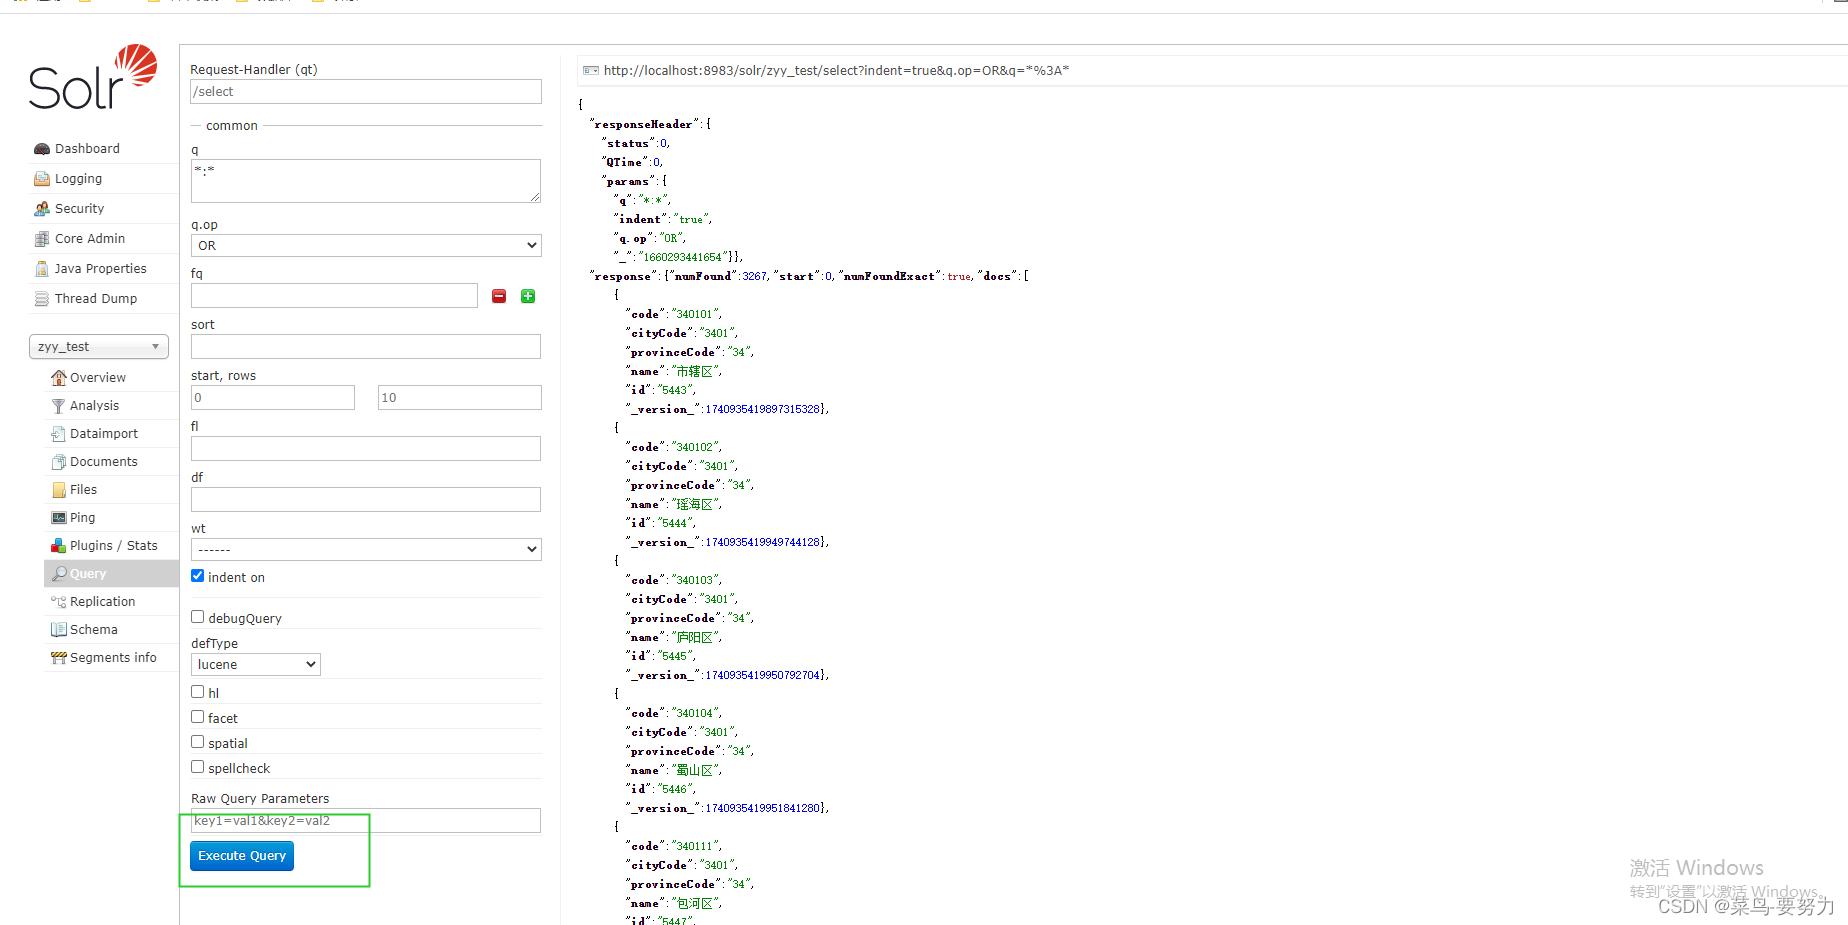Click the fl field list input
This screenshot has width=1848, height=925.
click(366, 449)
